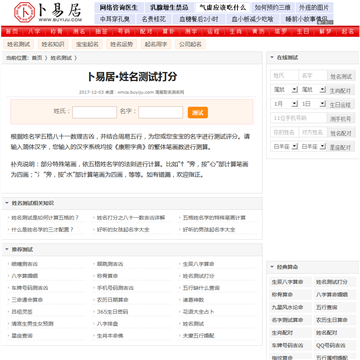Open the 五行缺什么查询 link

tap(201, 288)
